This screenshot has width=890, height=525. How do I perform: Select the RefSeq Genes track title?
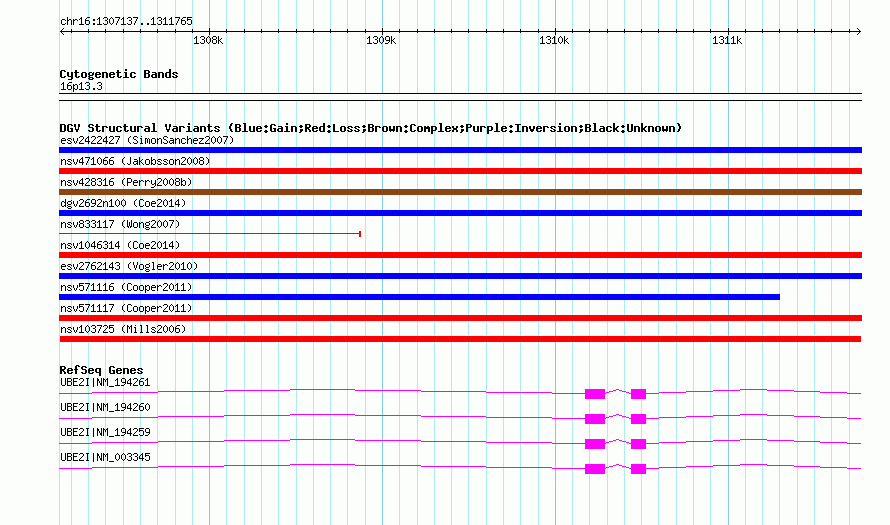point(102,370)
